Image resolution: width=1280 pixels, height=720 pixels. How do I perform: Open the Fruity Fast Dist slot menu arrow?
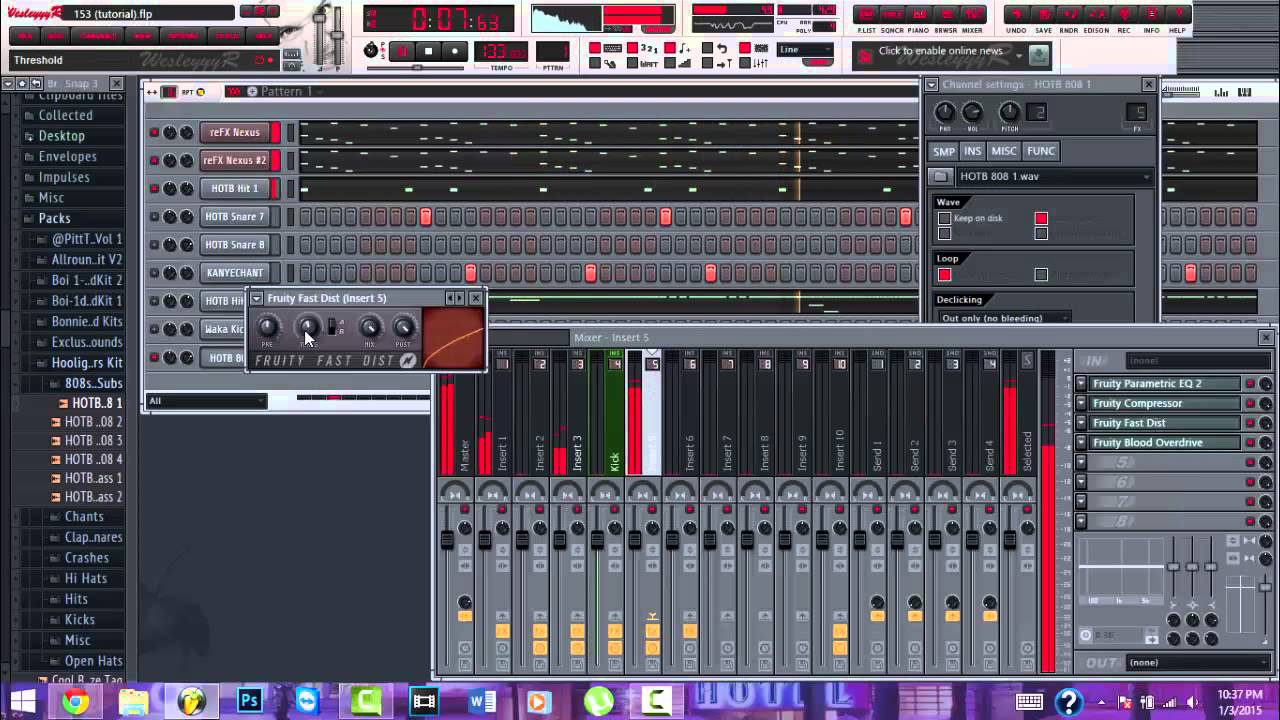[x=1081, y=423]
